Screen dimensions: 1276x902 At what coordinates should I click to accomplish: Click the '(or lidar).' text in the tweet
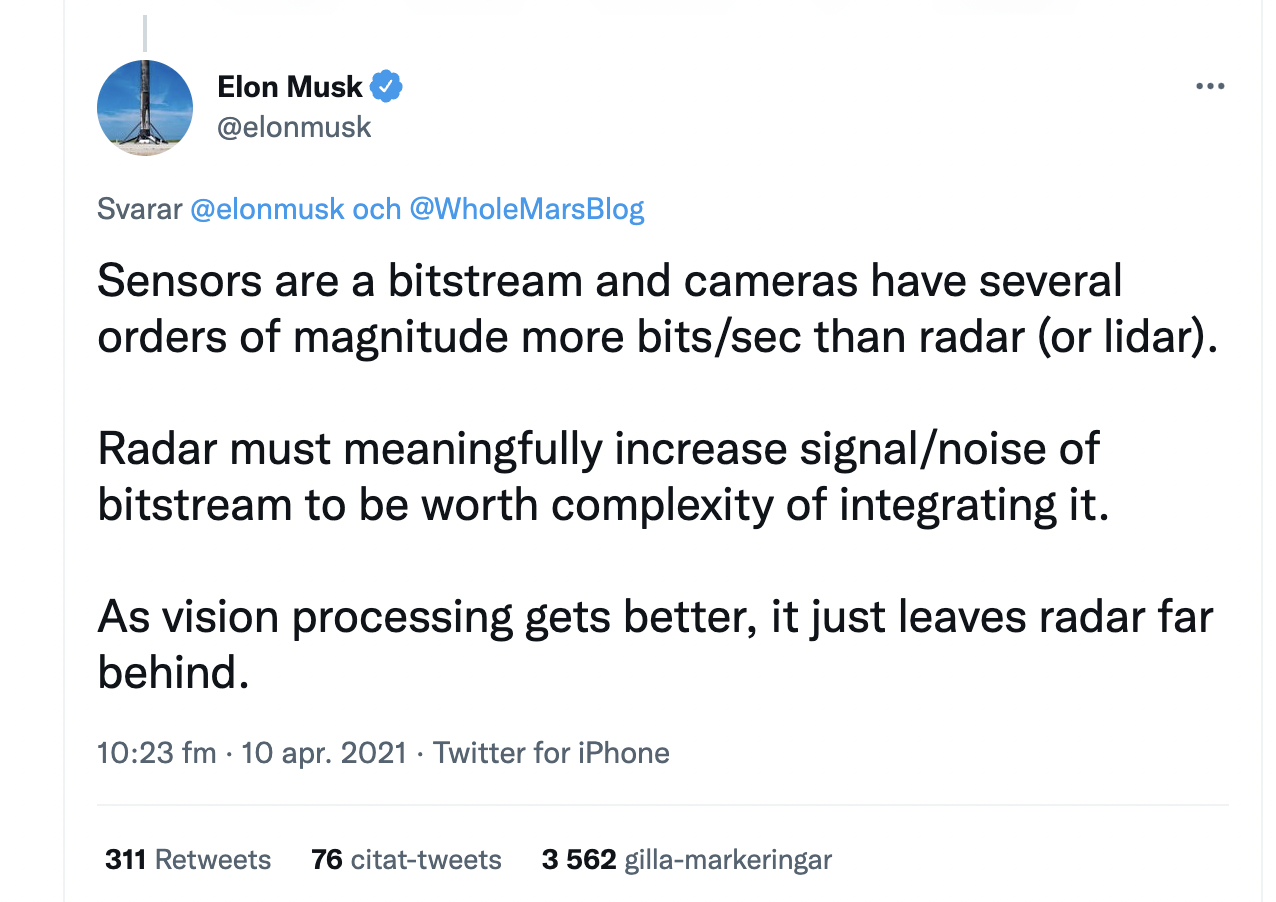tap(1128, 337)
